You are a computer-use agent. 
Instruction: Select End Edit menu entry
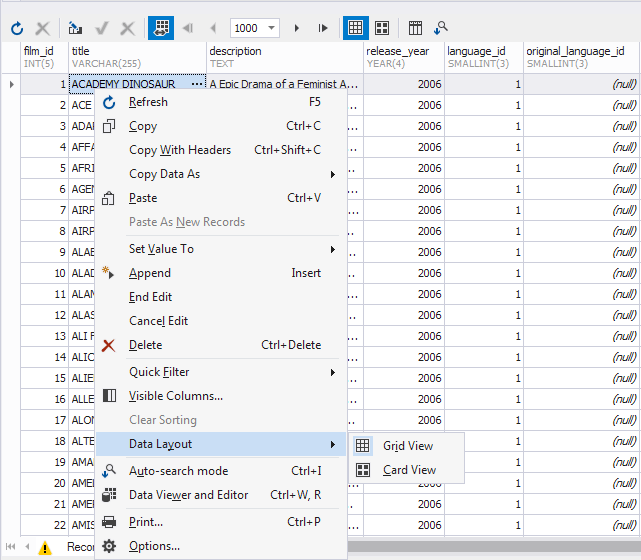click(221, 297)
